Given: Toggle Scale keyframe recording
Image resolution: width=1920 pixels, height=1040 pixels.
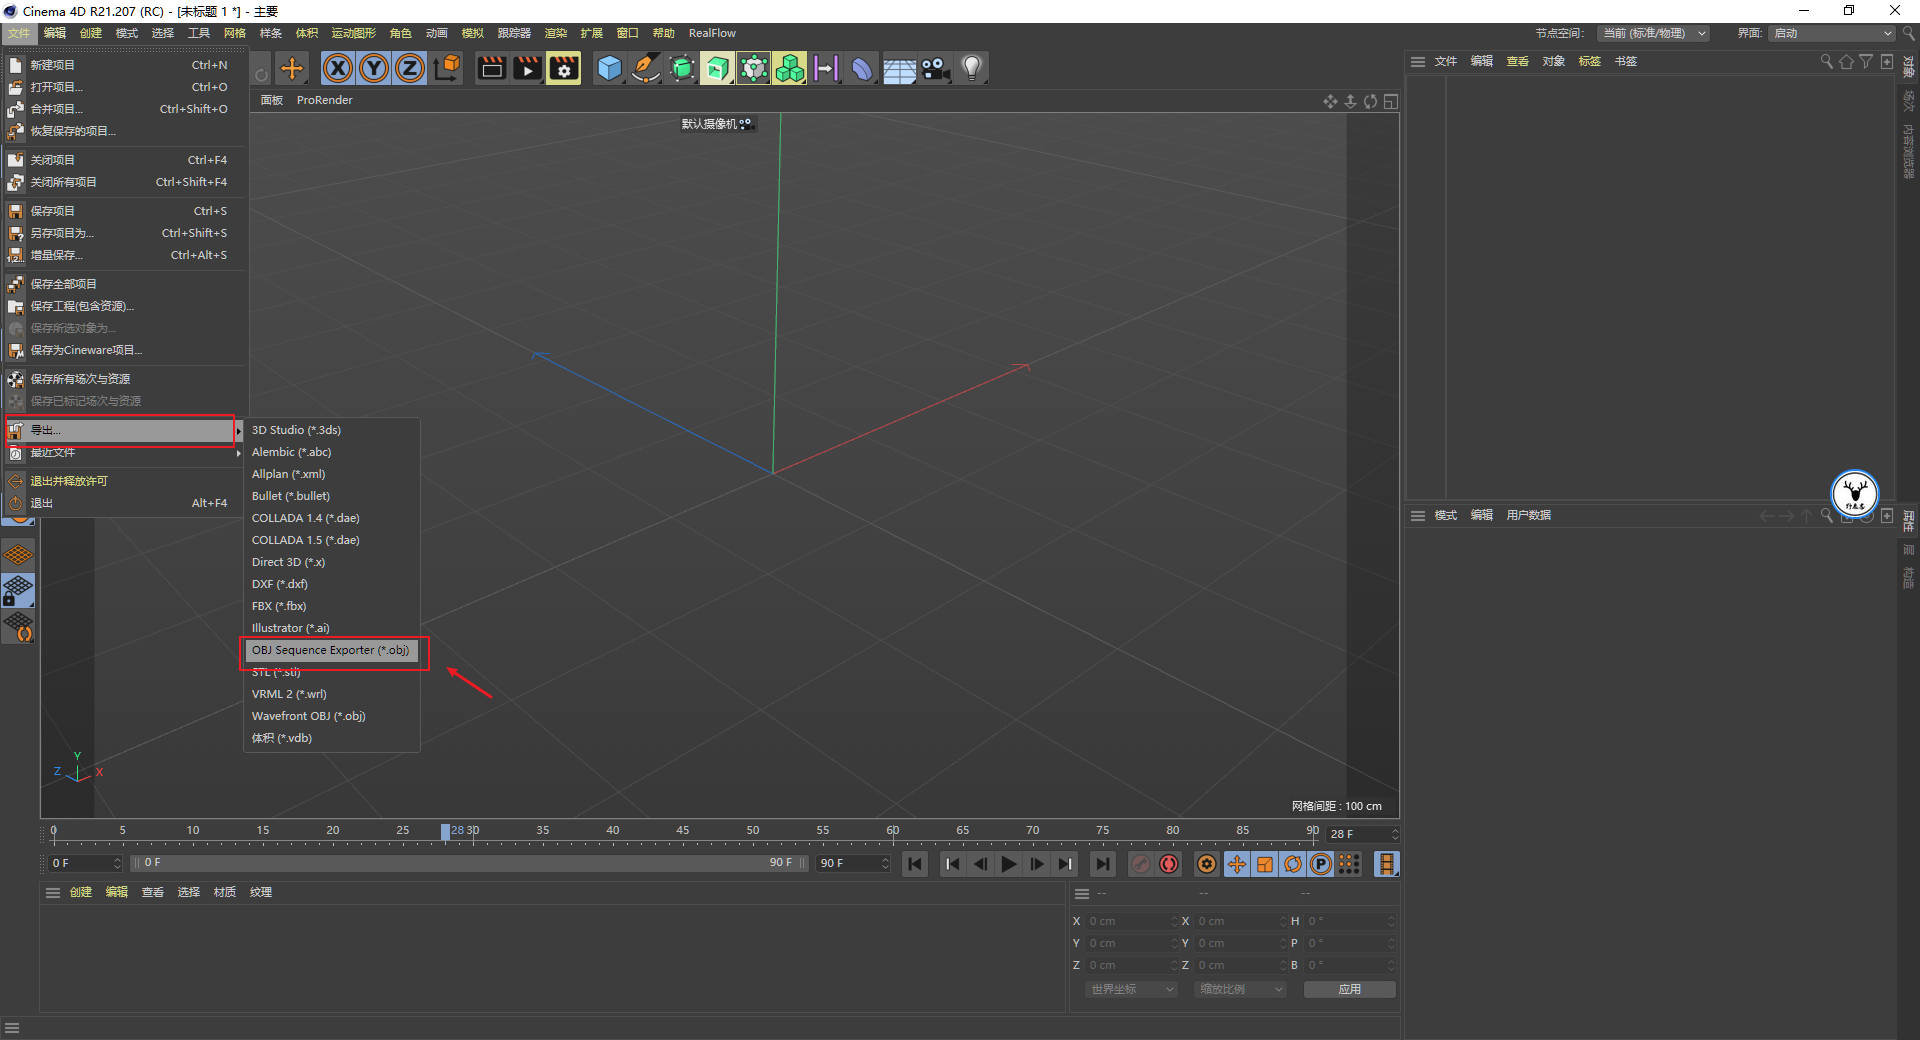Looking at the screenshot, I should (1265, 864).
